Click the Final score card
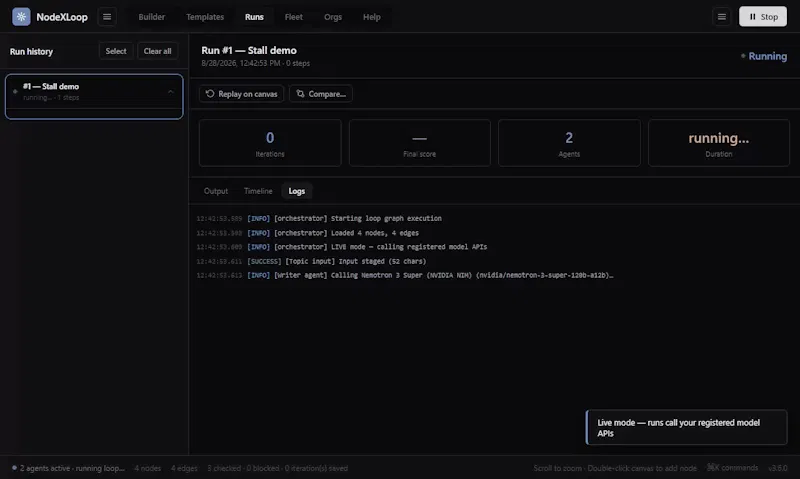This screenshot has width=800, height=479. pos(419,143)
